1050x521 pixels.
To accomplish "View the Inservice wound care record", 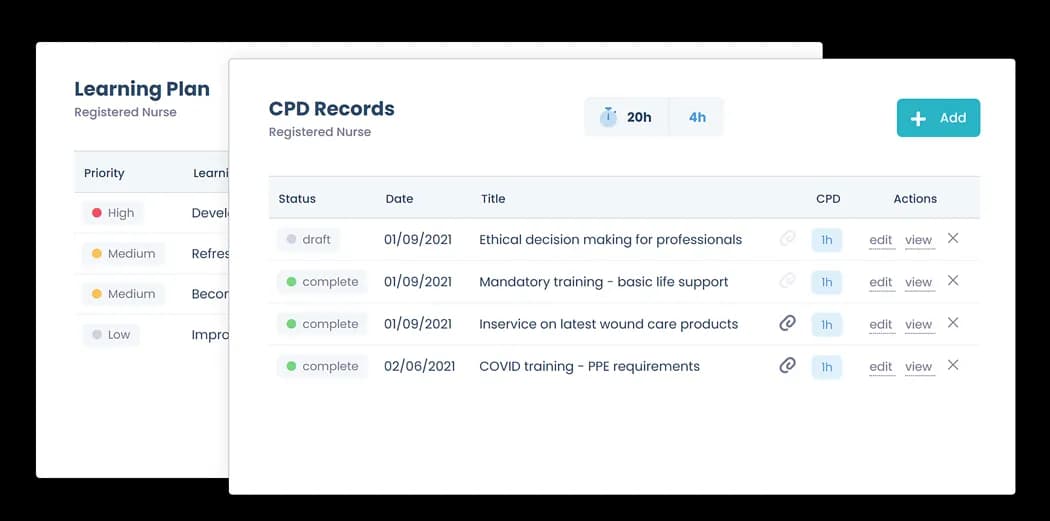I will coord(919,324).
